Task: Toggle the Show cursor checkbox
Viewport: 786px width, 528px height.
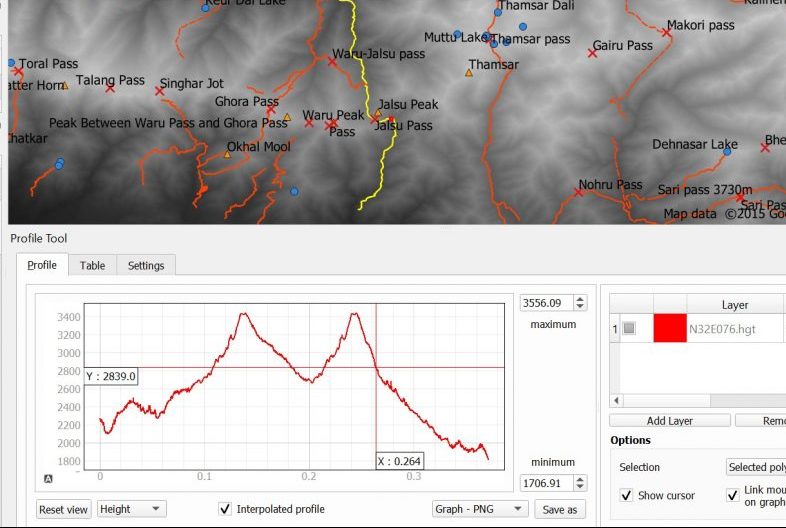Action: (x=626, y=495)
